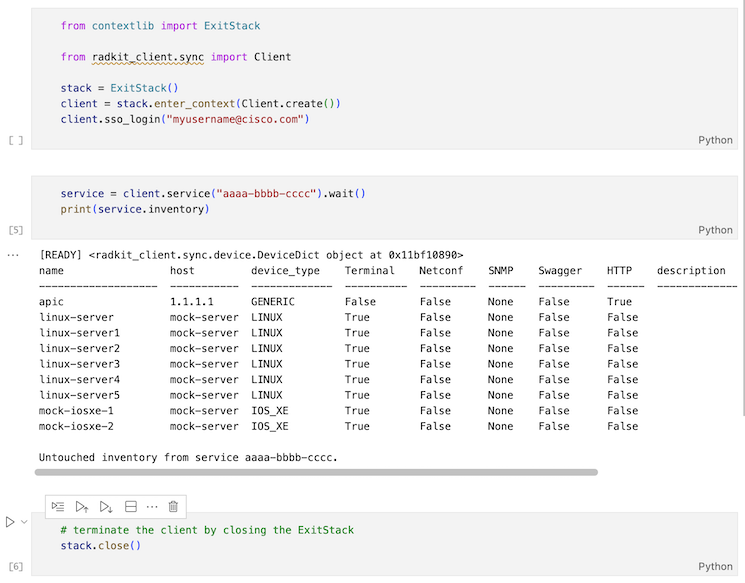Split the cell using toolbar icon
The width and height of the screenshot is (745, 583).
pyautogui.click(x=131, y=507)
